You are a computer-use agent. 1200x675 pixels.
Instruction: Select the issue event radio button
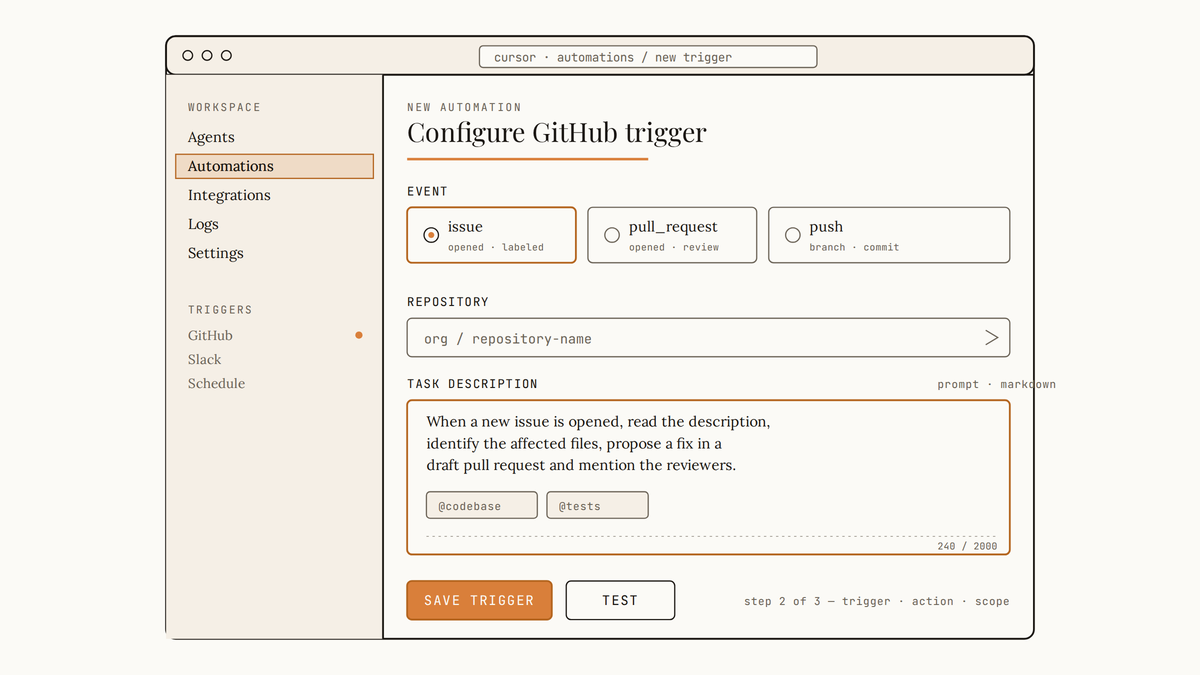coord(431,235)
